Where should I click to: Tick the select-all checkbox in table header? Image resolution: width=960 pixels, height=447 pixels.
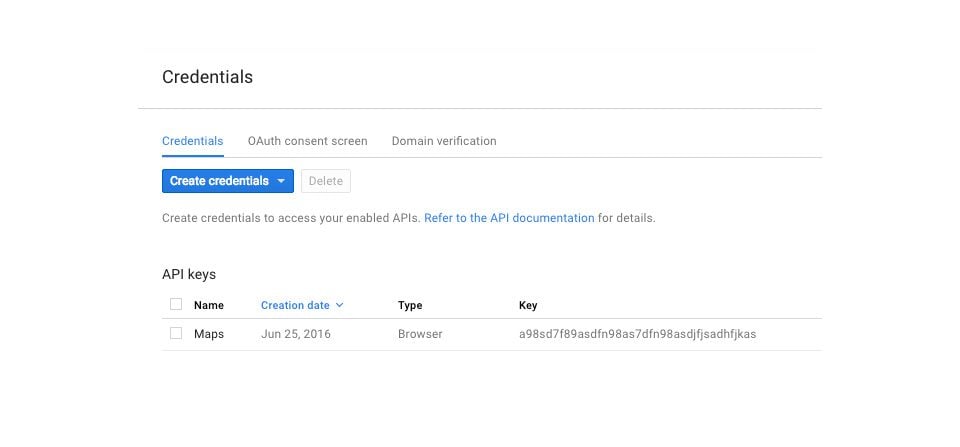176,304
